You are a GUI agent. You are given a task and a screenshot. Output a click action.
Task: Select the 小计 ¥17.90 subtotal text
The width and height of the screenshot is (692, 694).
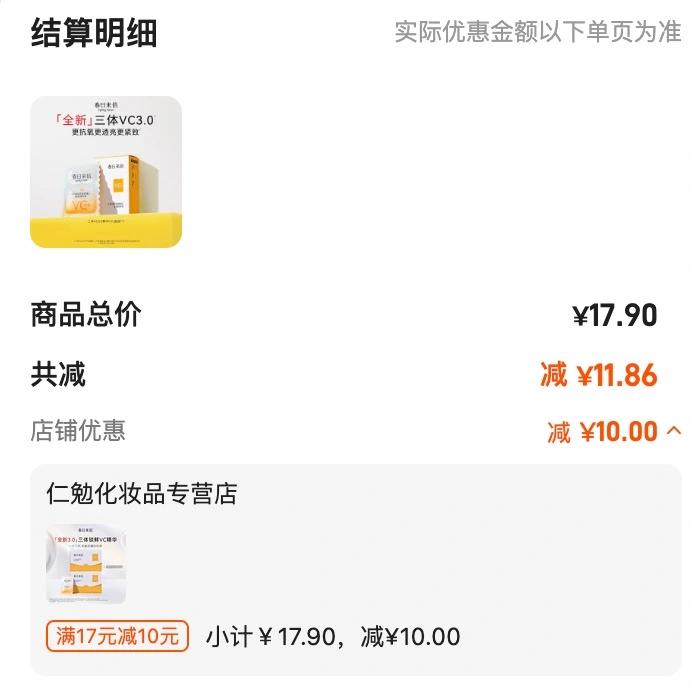[x=271, y=637]
